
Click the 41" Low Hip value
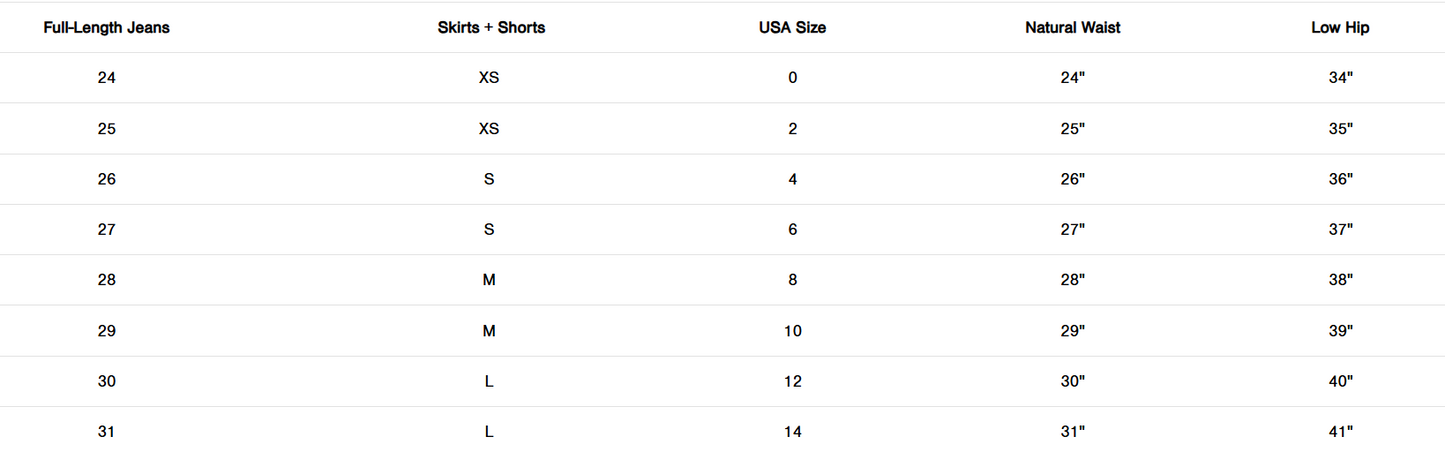click(x=1340, y=432)
